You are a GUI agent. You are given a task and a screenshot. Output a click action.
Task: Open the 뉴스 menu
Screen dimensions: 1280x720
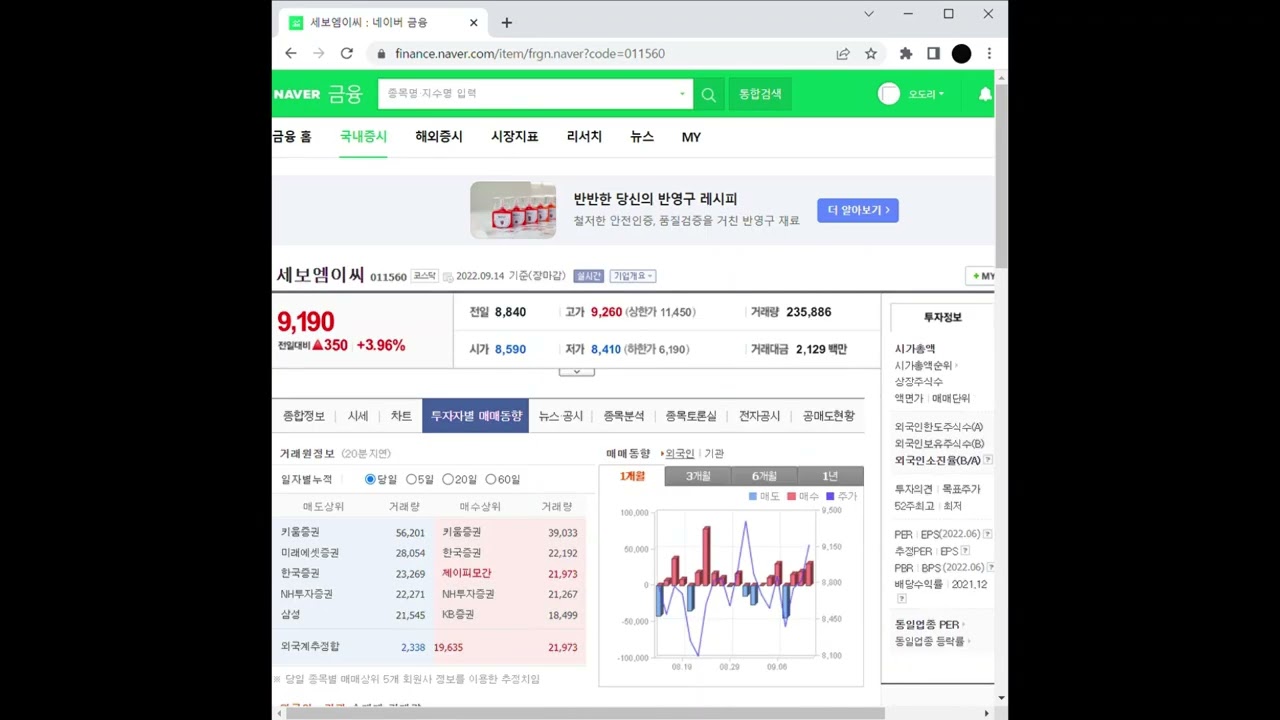[642, 137]
